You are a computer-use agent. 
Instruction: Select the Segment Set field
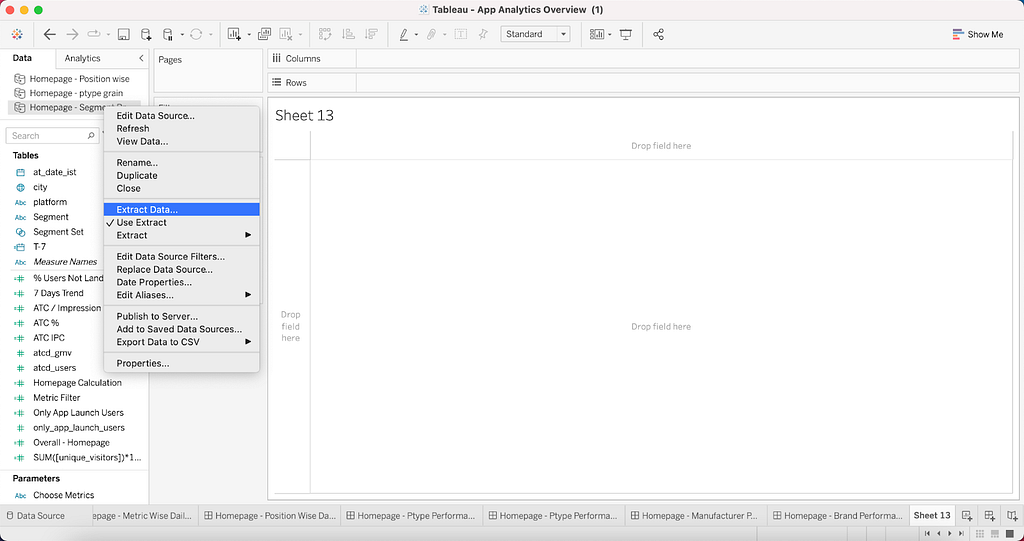58,232
